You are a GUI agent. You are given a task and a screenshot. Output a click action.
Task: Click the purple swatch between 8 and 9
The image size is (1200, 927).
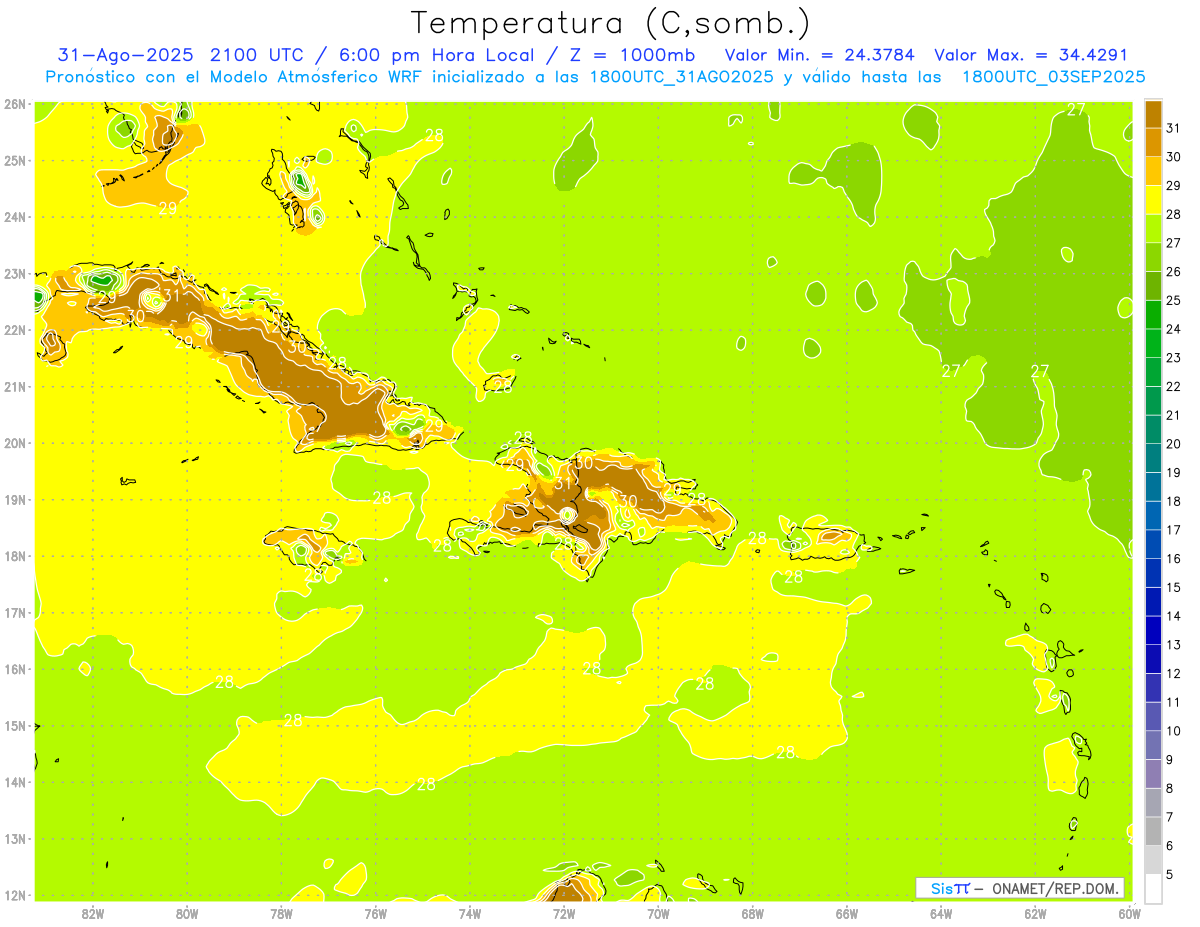point(1153,773)
